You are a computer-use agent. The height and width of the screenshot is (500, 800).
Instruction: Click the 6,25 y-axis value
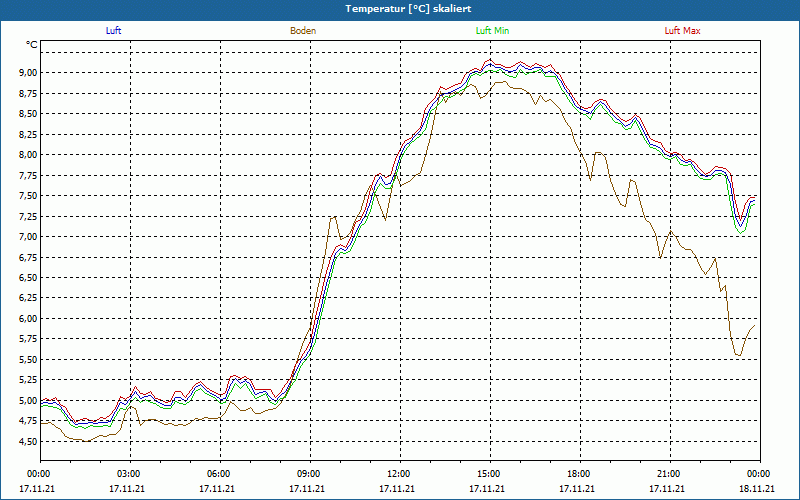[28, 298]
